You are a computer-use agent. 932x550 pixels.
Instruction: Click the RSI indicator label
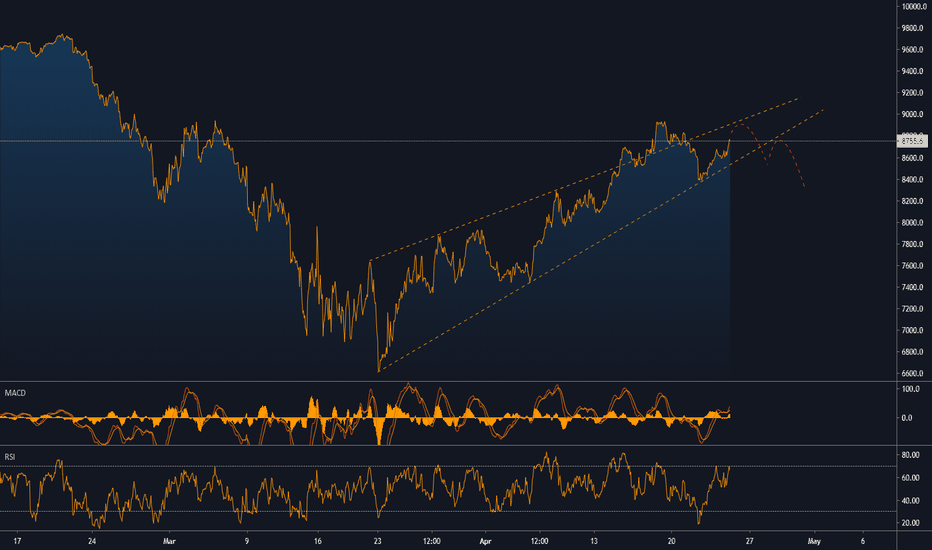pyautogui.click(x=10, y=457)
